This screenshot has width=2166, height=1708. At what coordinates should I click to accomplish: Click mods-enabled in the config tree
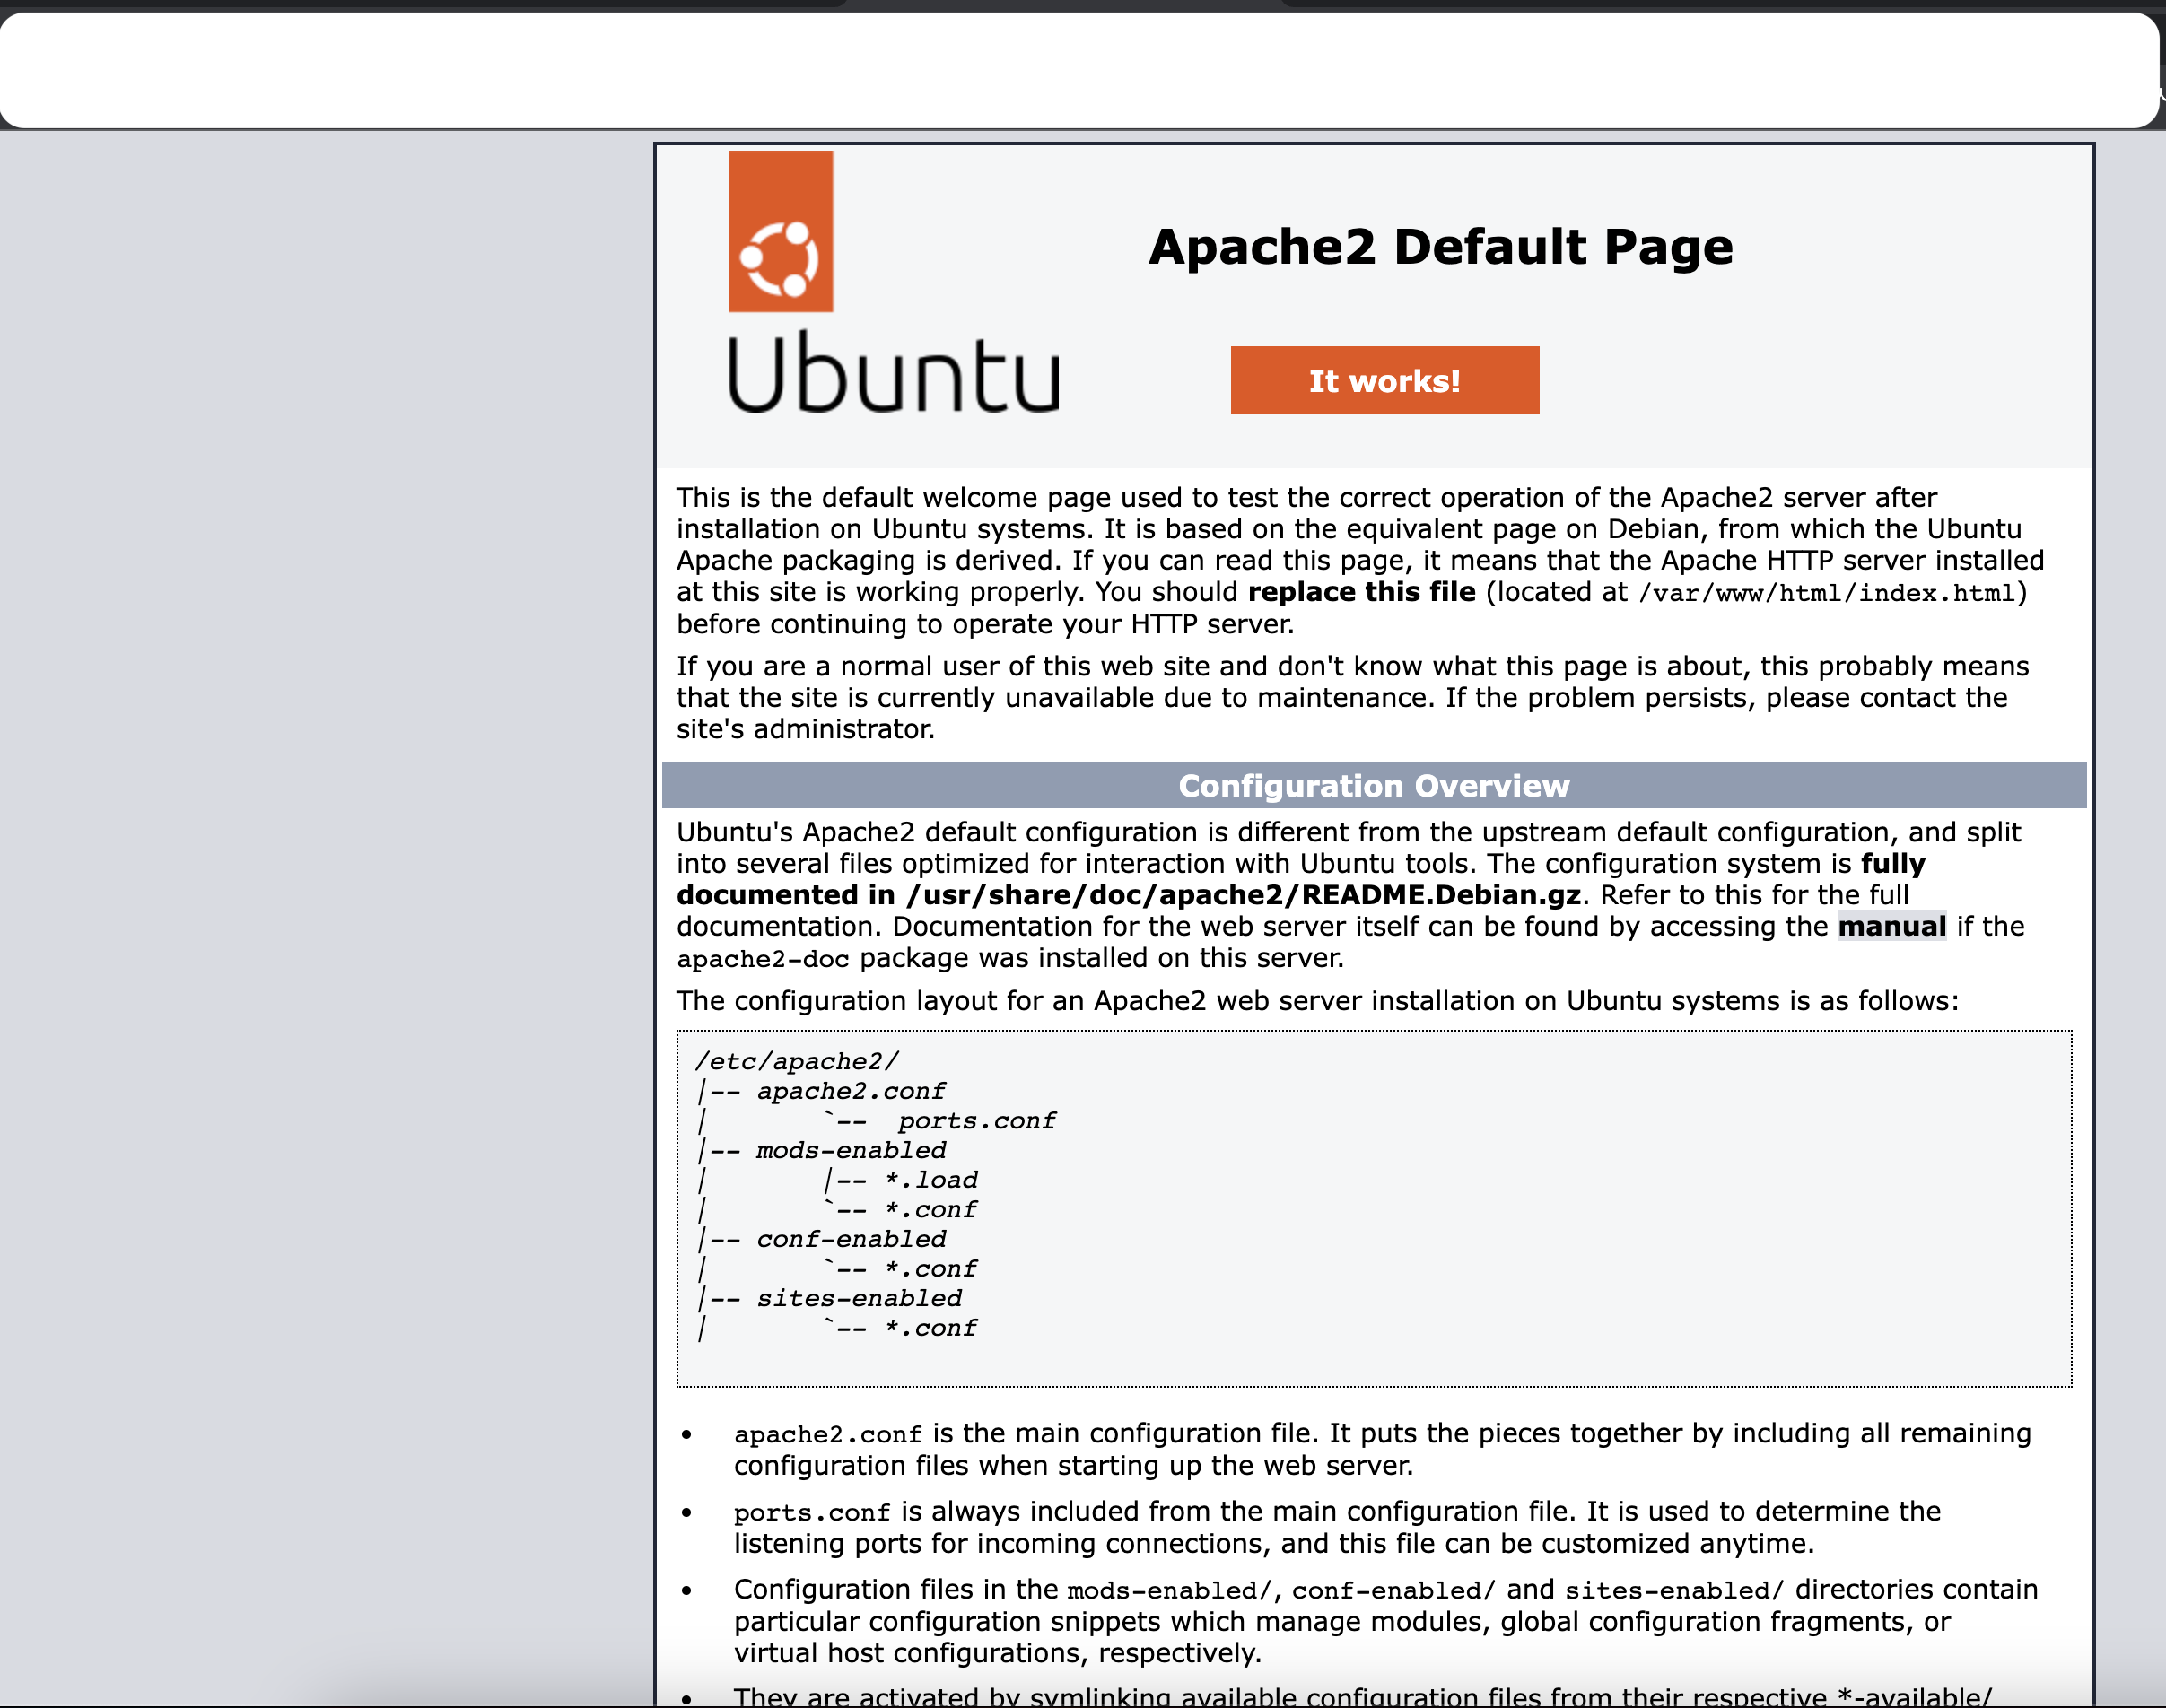click(x=851, y=1150)
